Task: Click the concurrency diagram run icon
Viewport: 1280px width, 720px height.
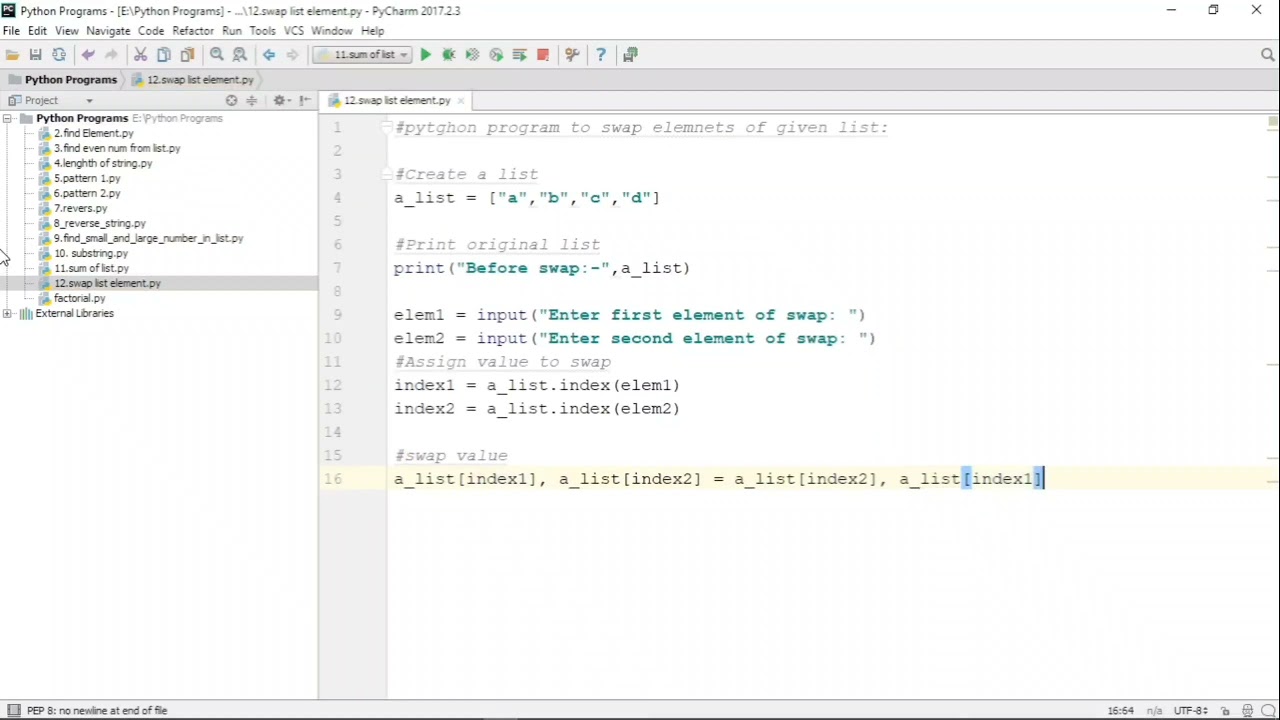Action: point(519,55)
